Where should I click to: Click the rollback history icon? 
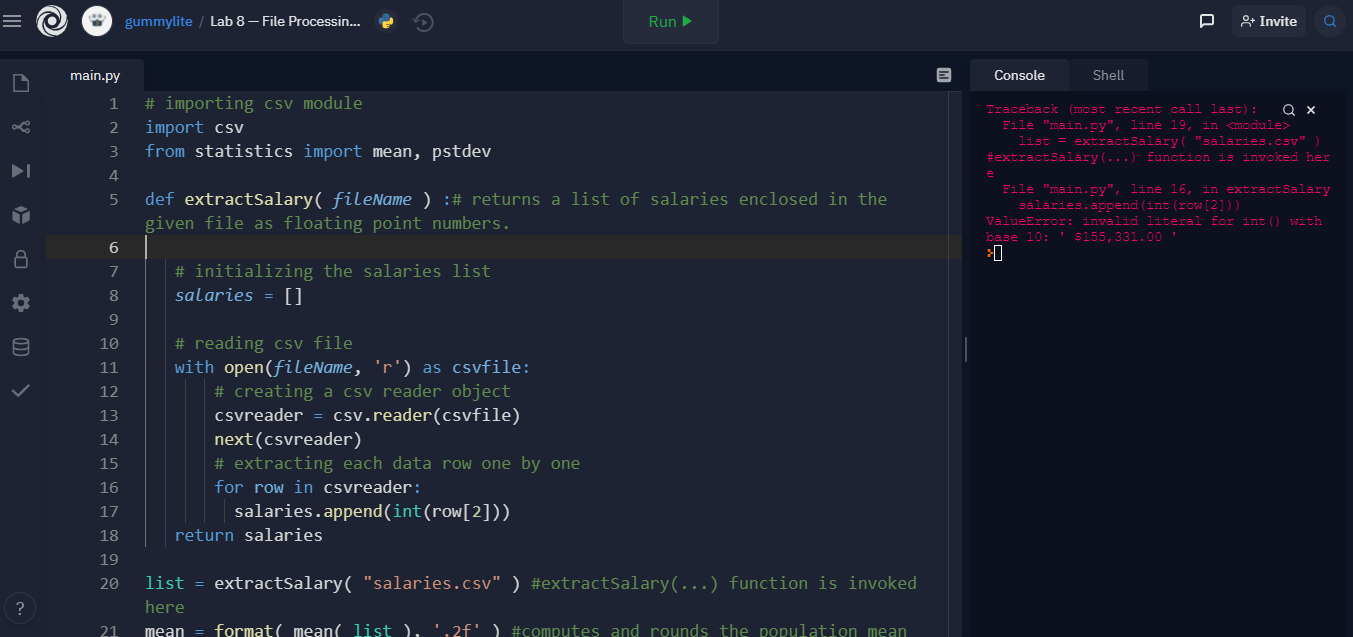point(423,20)
